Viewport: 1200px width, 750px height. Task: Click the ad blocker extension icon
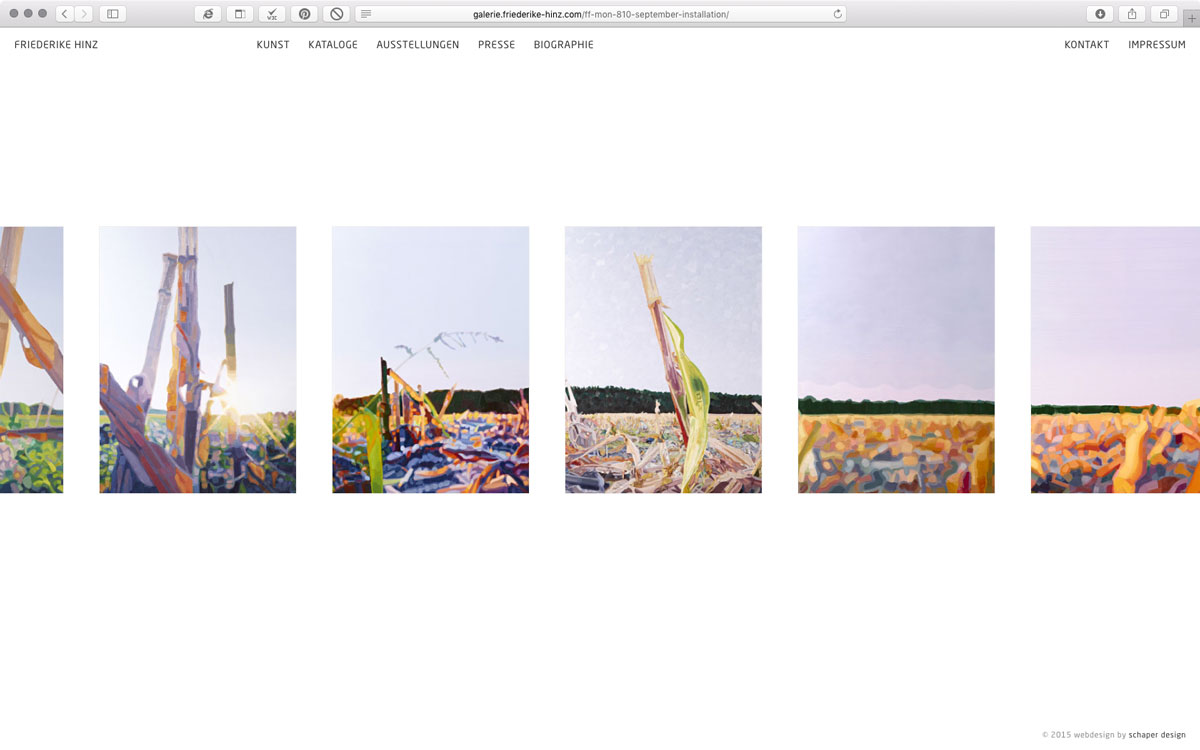click(x=337, y=14)
